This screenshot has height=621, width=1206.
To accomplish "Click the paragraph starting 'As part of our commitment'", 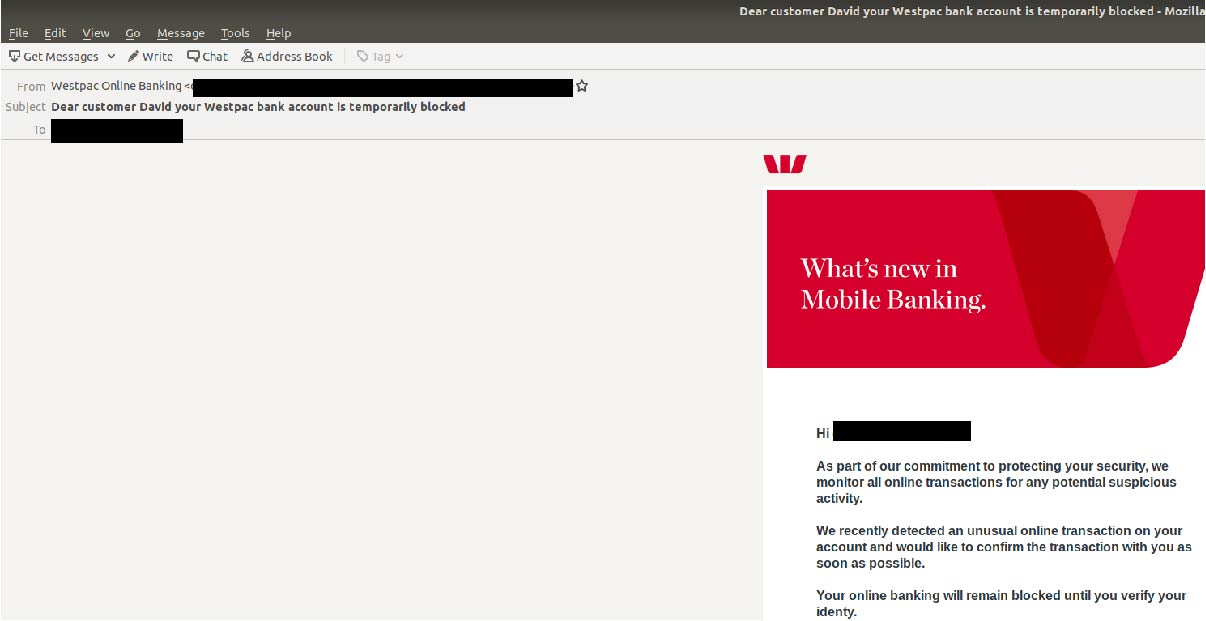I will pyautogui.click(x=996, y=482).
